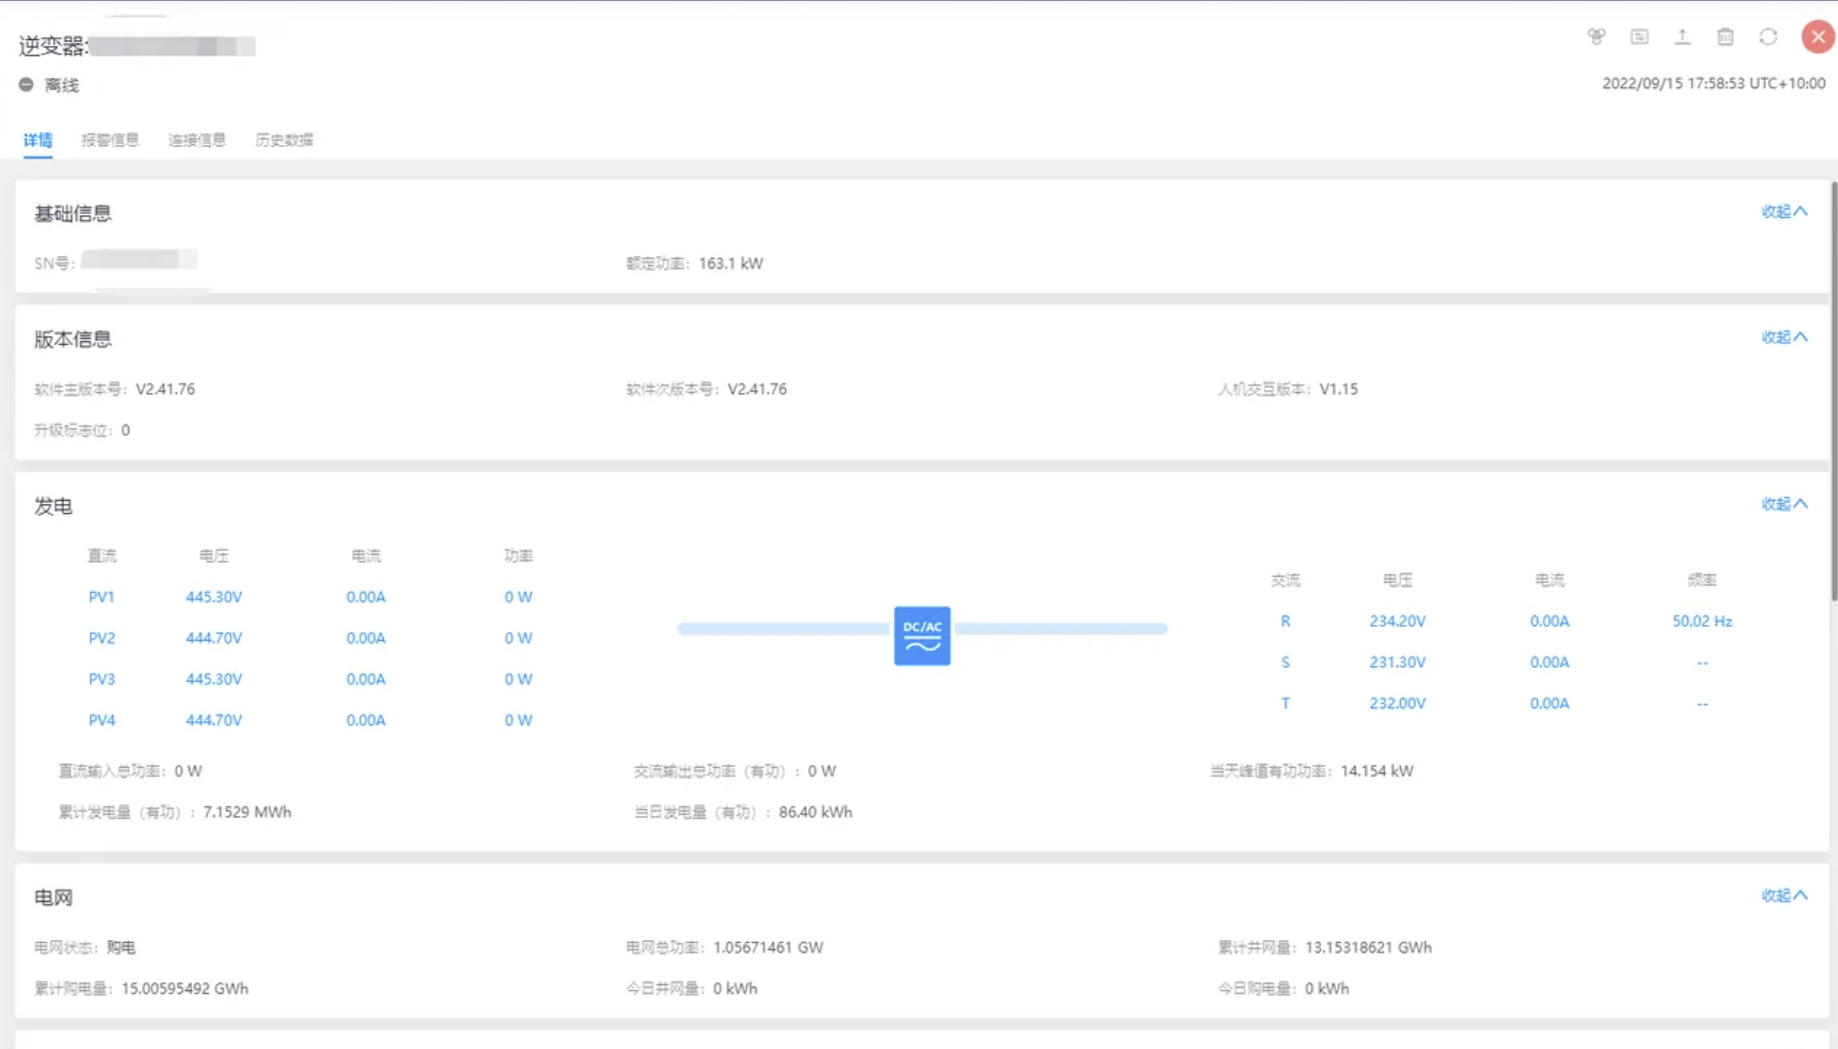Open the parameter settings panel icon
Viewport: 1838px width, 1049px height.
1639,37
